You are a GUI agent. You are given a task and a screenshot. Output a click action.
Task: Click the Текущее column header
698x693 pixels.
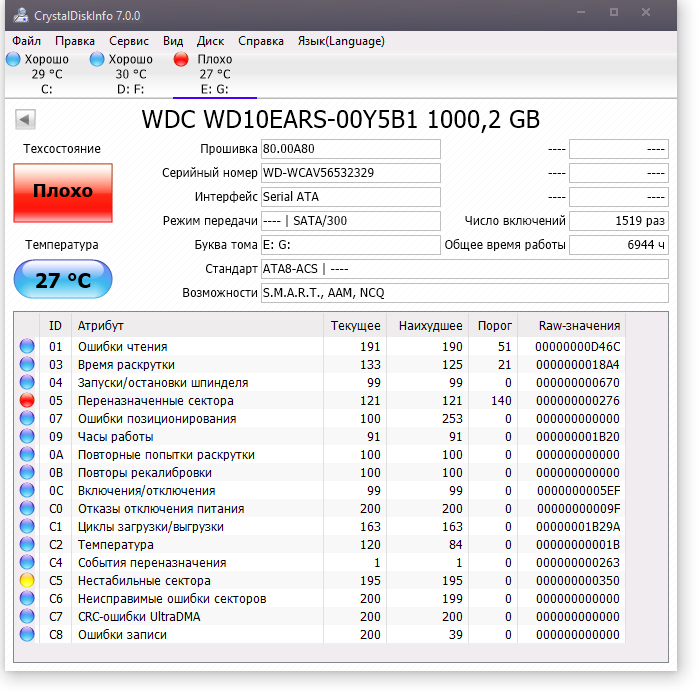click(355, 325)
